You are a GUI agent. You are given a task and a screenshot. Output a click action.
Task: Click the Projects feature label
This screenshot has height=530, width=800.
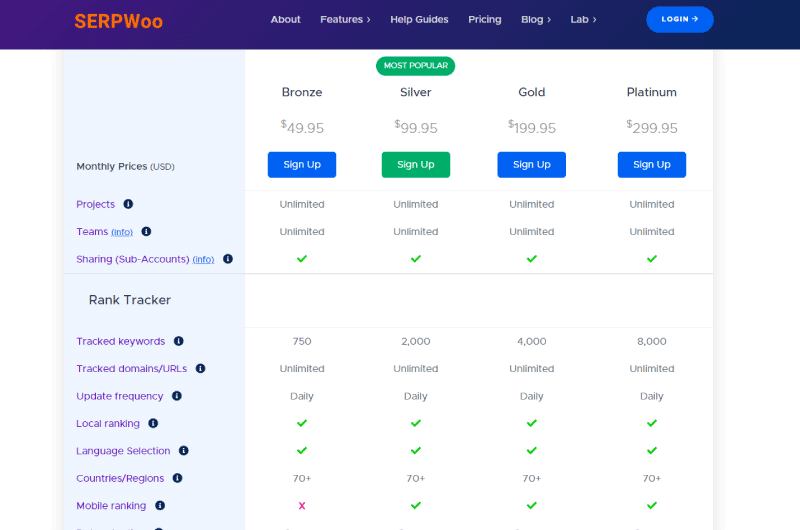[x=95, y=205]
